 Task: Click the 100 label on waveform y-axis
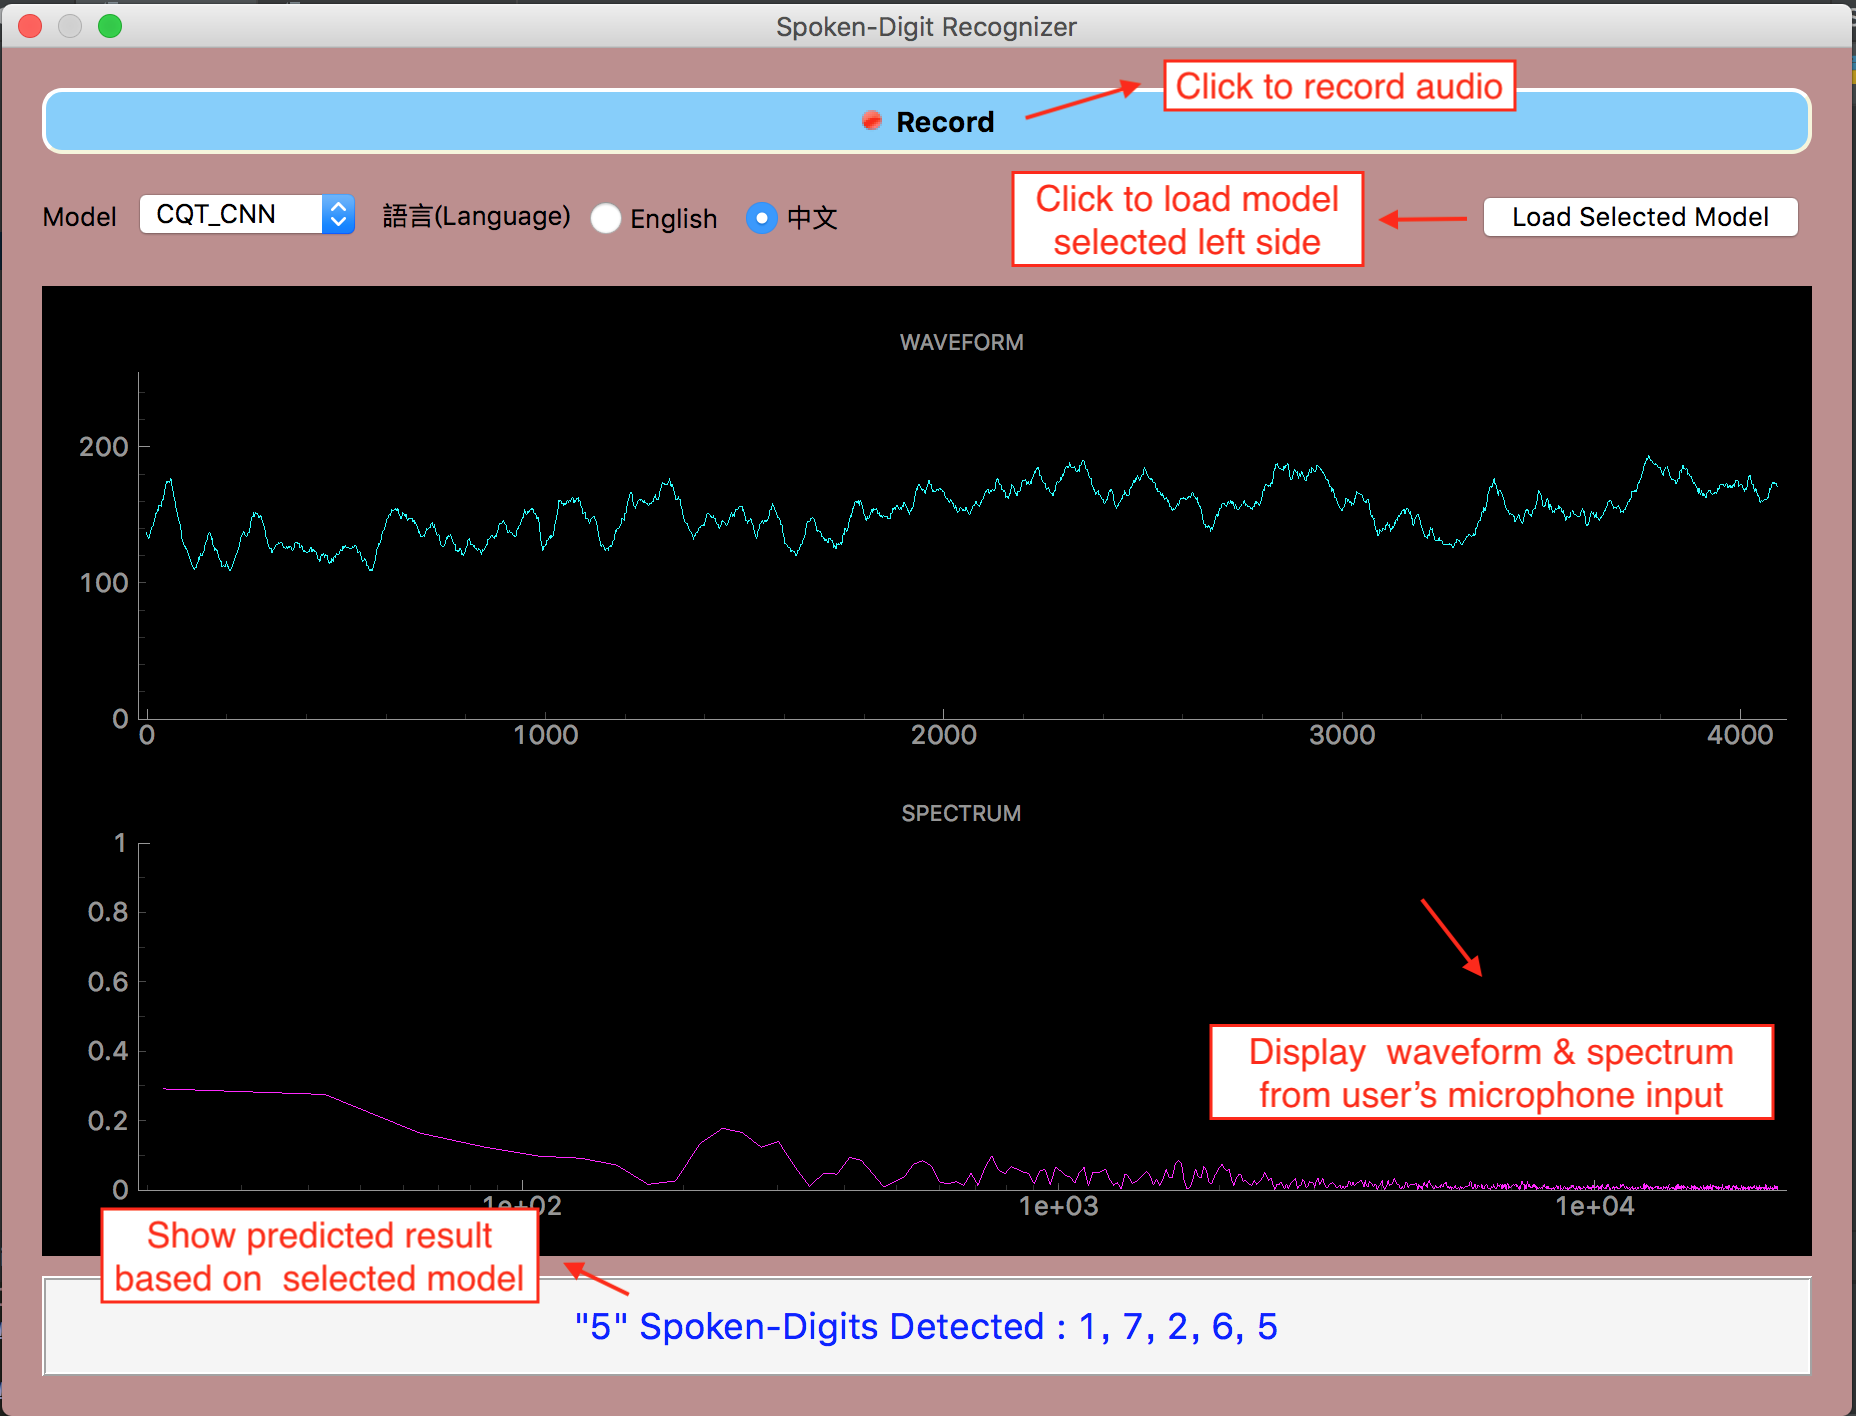tap(104, 583)
